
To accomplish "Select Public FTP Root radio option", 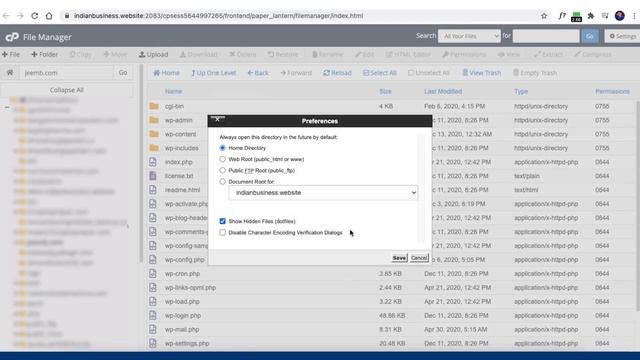I will (222, 170).
